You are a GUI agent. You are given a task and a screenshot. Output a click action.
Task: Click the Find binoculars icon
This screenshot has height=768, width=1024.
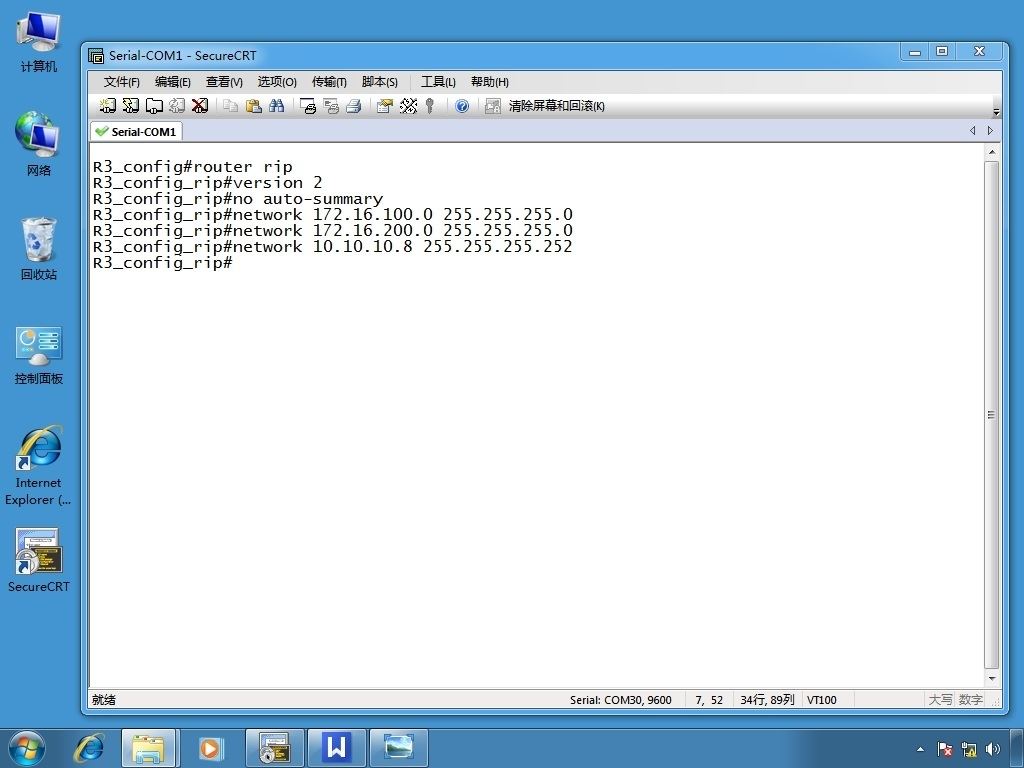276,106
